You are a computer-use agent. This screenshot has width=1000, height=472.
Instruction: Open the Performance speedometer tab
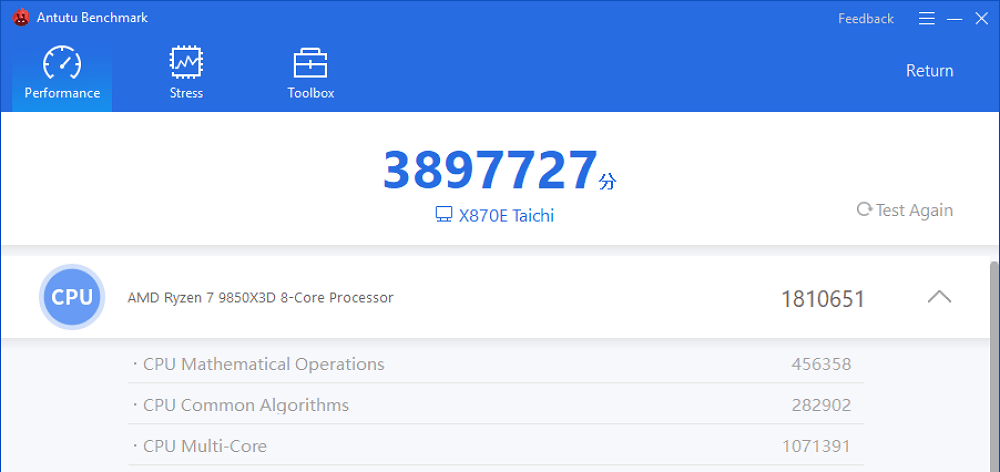62,73
